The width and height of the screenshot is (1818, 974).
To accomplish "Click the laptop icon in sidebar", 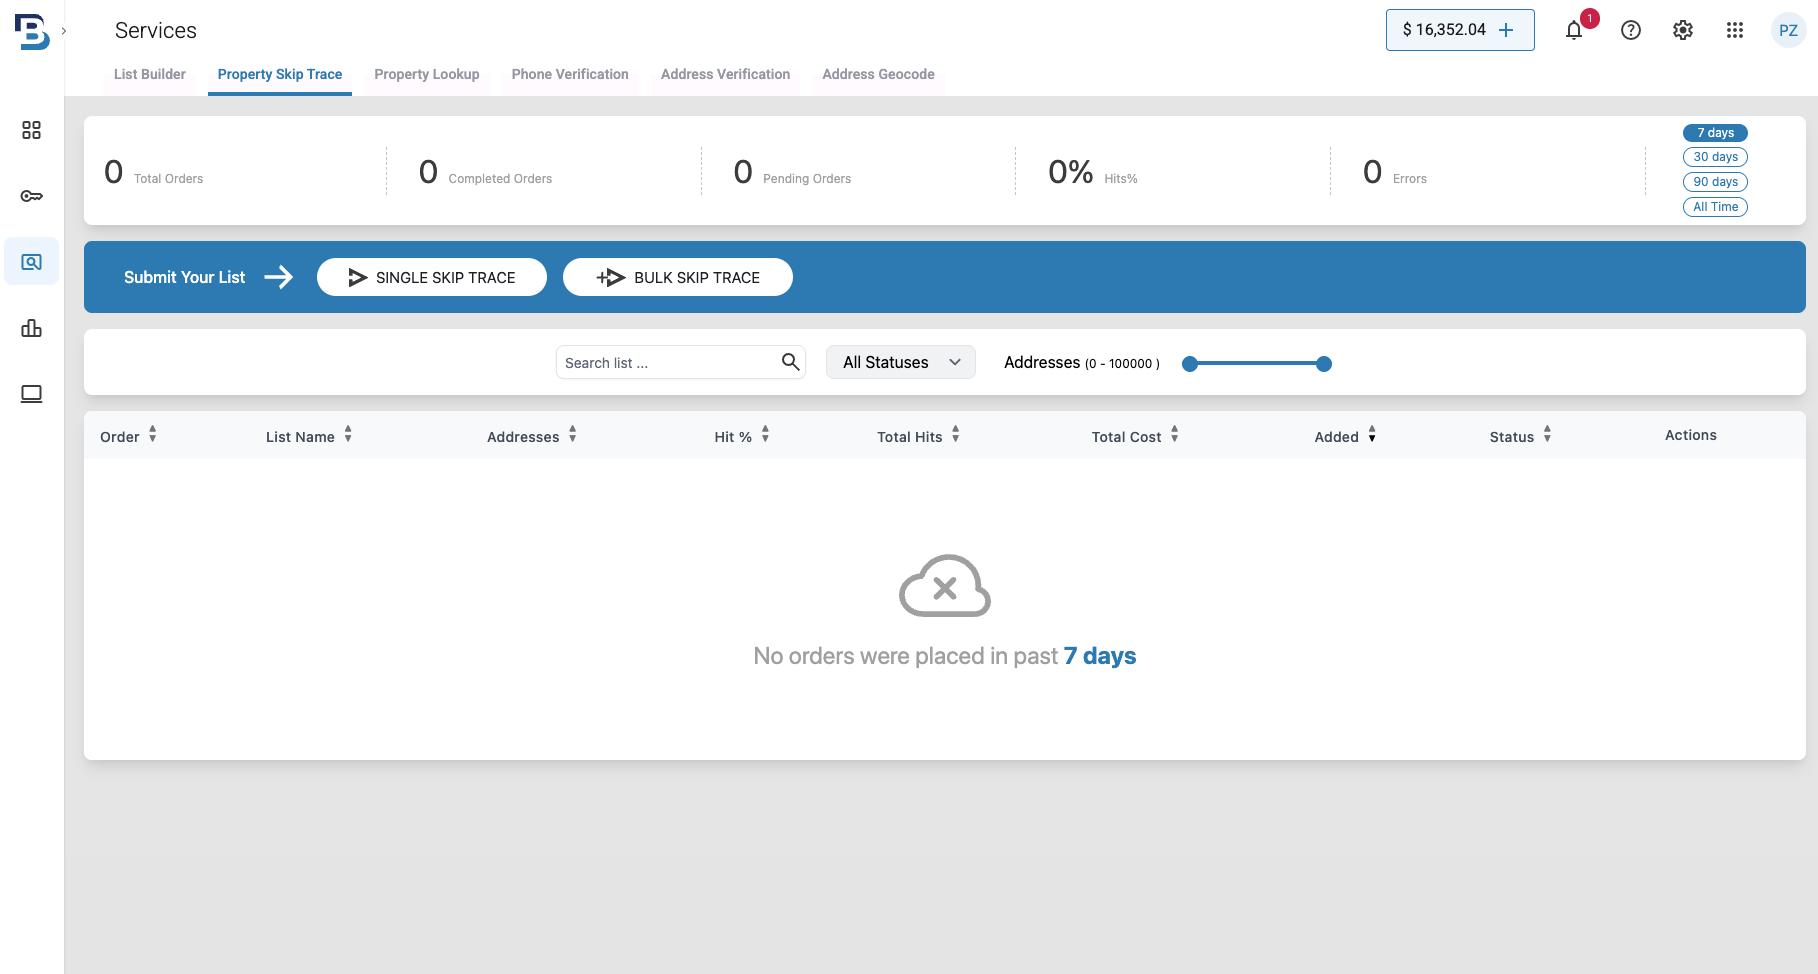I will tap(31, 394).
